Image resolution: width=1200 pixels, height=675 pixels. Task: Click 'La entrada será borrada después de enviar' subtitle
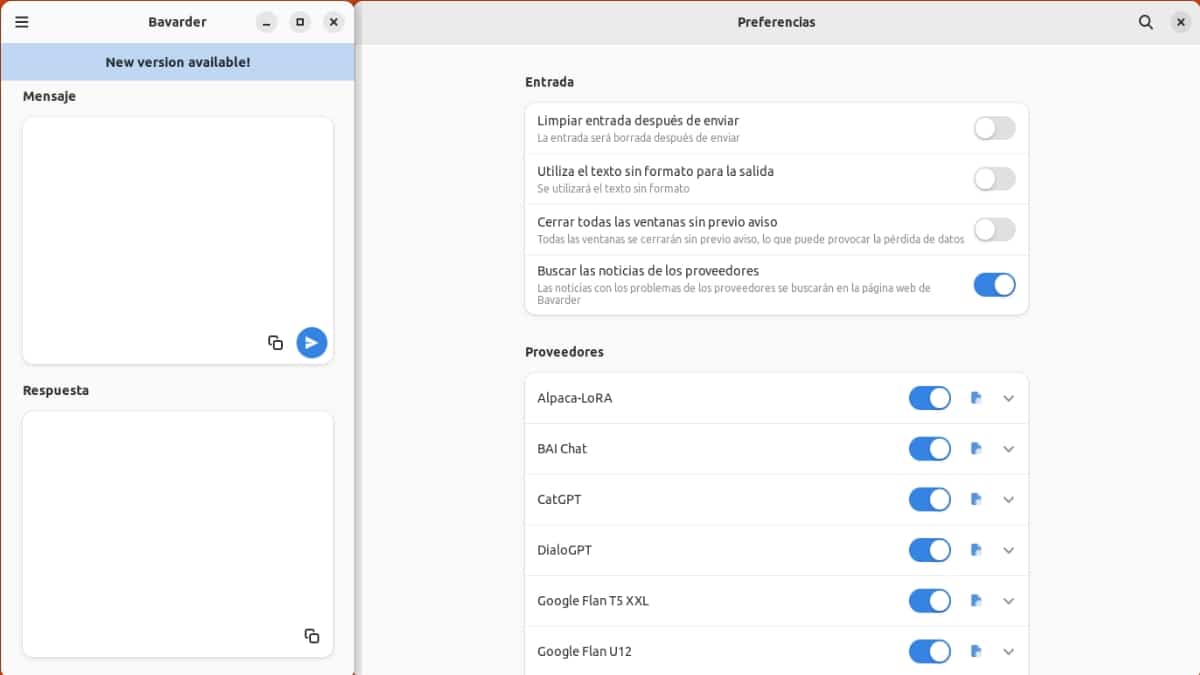[638, 138]
